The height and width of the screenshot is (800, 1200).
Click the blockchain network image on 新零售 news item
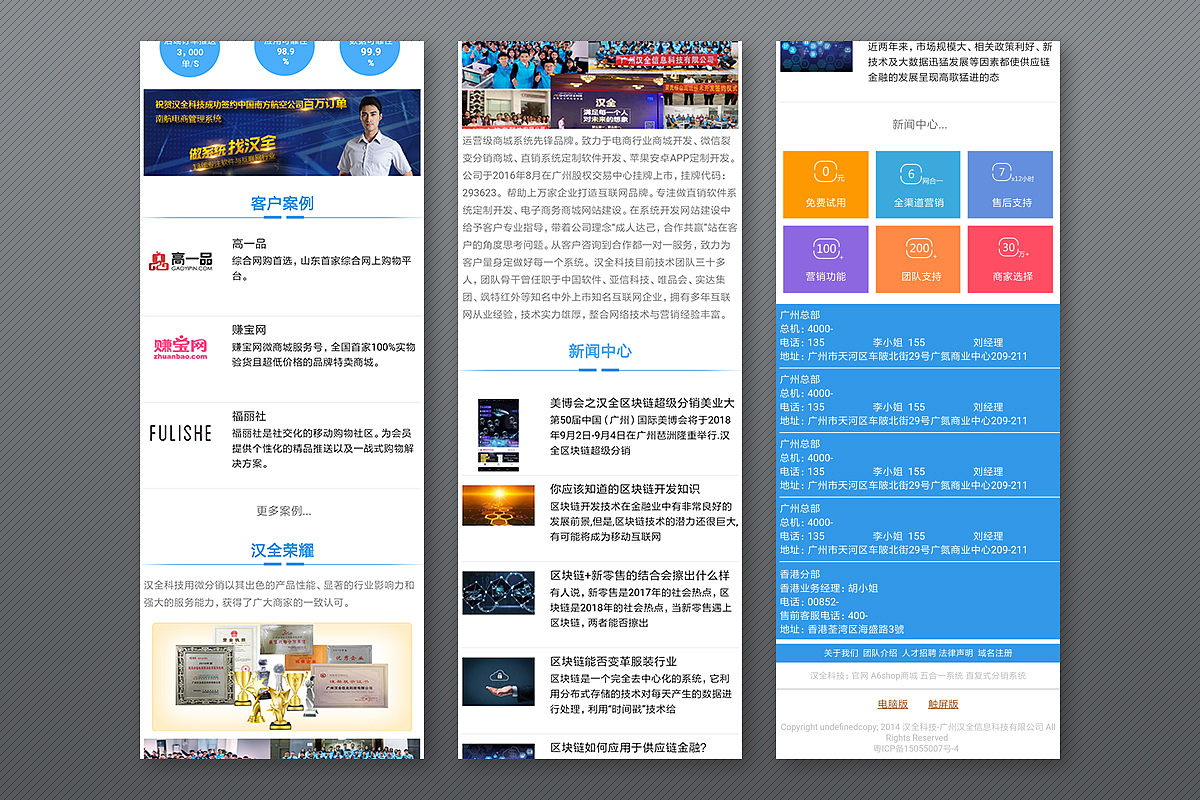(497, 597)
